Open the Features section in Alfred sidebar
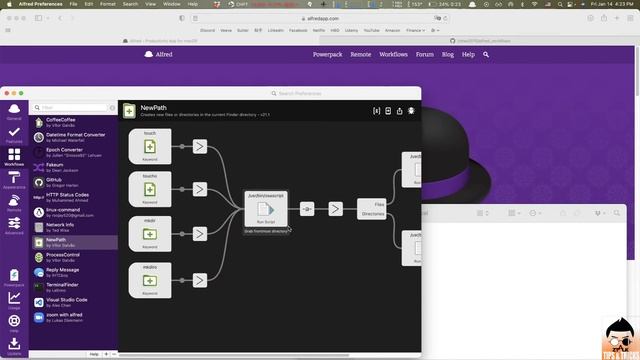The image size is (640, 360). tap(14, 135)
